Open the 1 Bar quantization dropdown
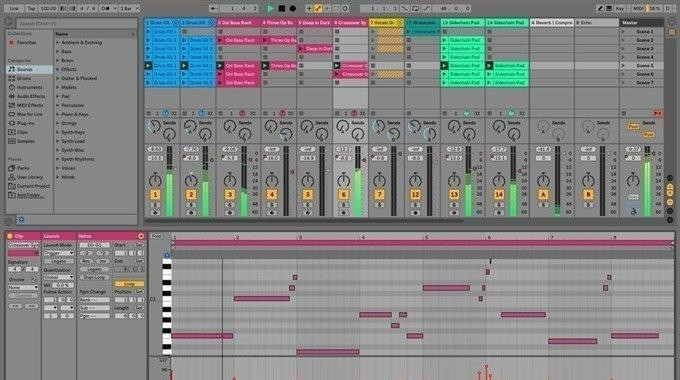Viewport: 680px width, 380px height. [129, 8]
